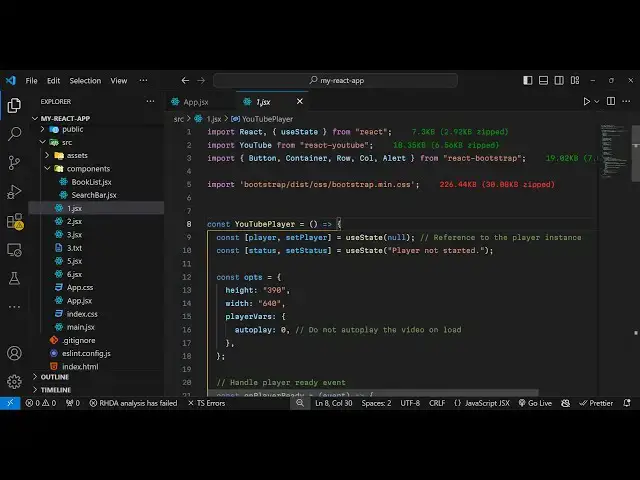This screenshot has height=480, width=640.
Task: Open the View menu
Action: tap(119, 81)
